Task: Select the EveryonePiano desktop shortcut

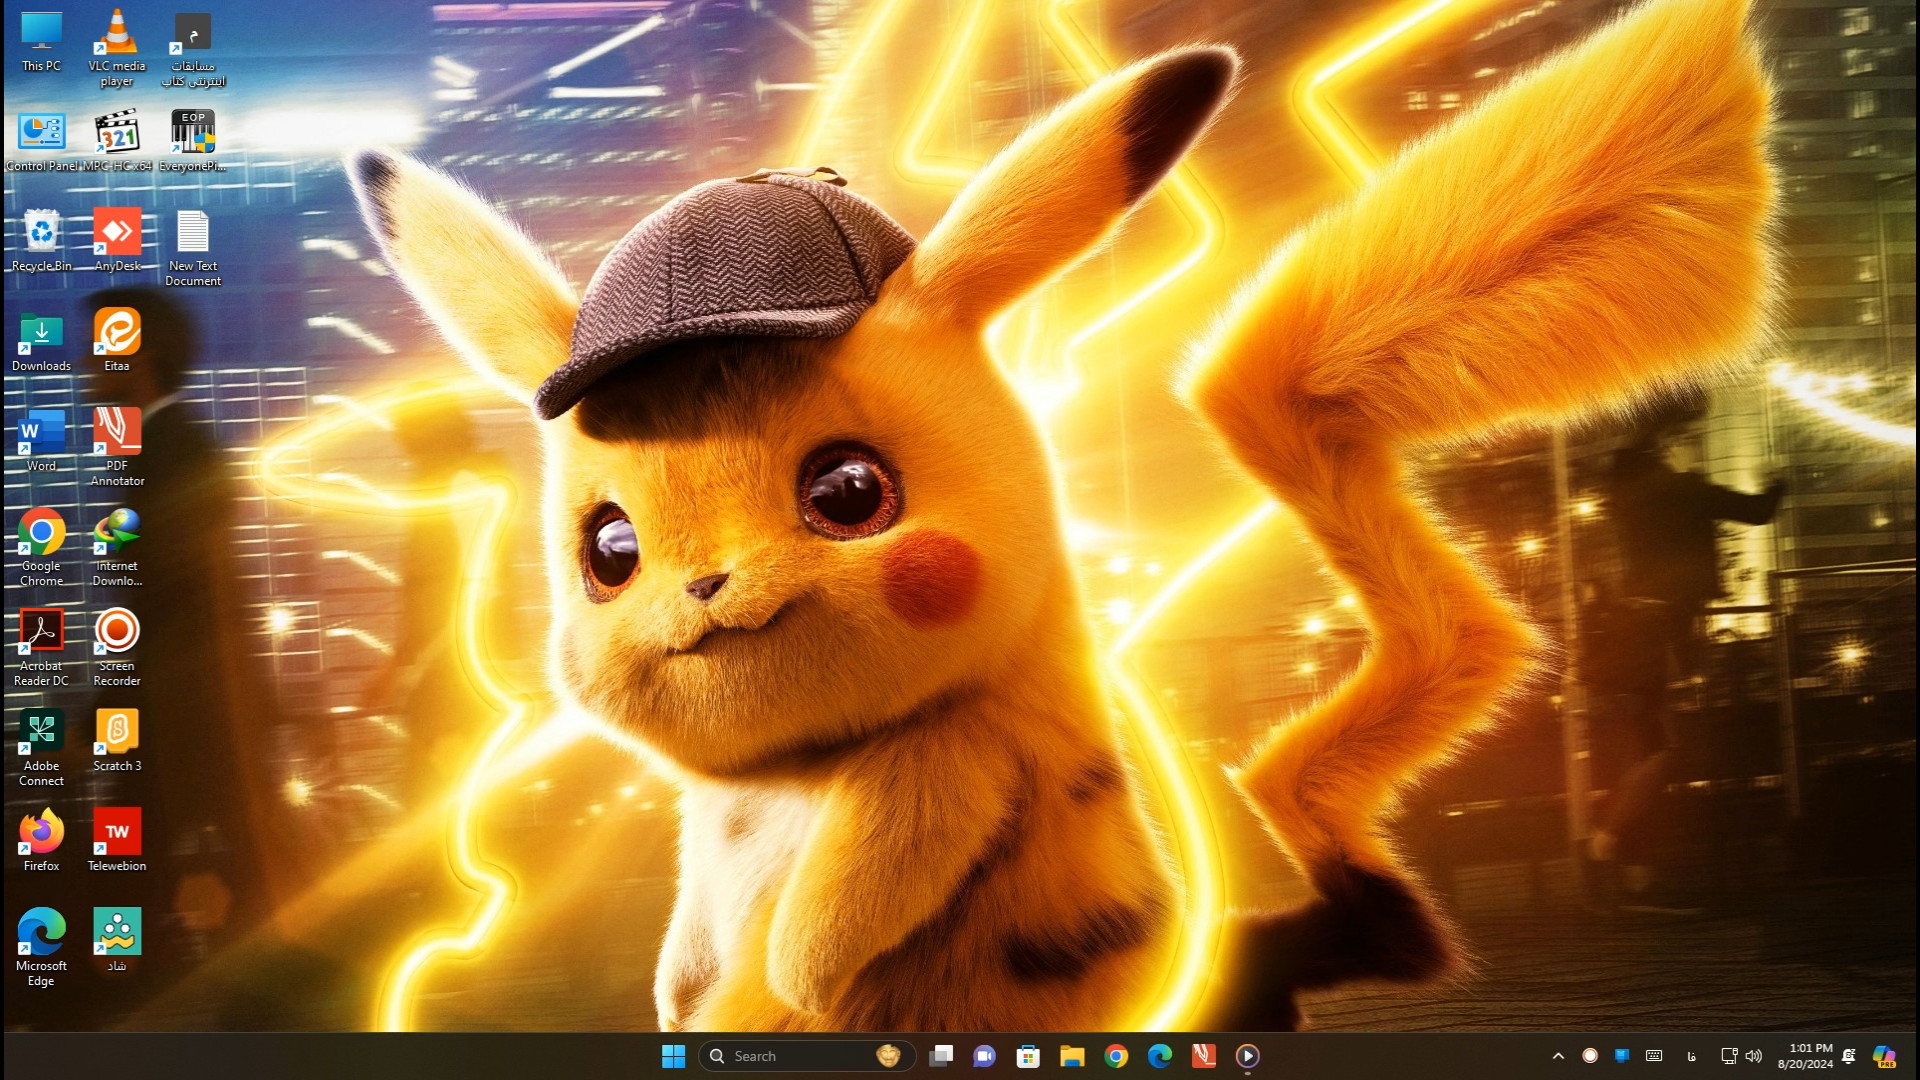Action: [193, 141]
